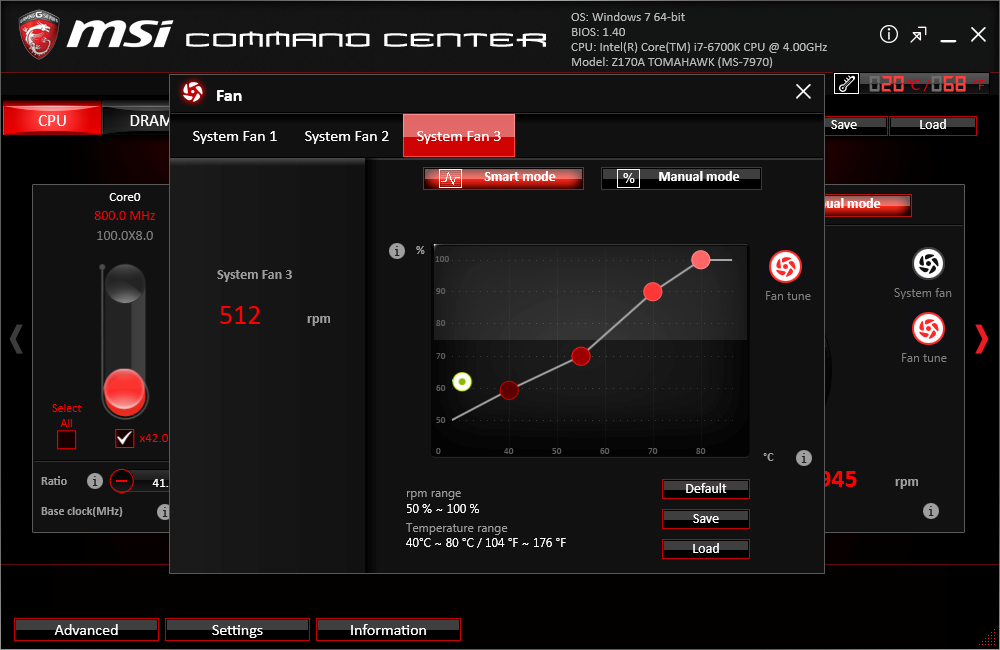Click the info icon below the background rpm readout
This screenshot has height=650, width=1000.
click(930, 511)
